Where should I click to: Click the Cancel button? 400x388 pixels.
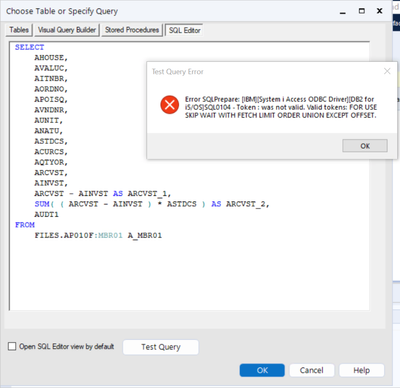click(x=311, y=370)
